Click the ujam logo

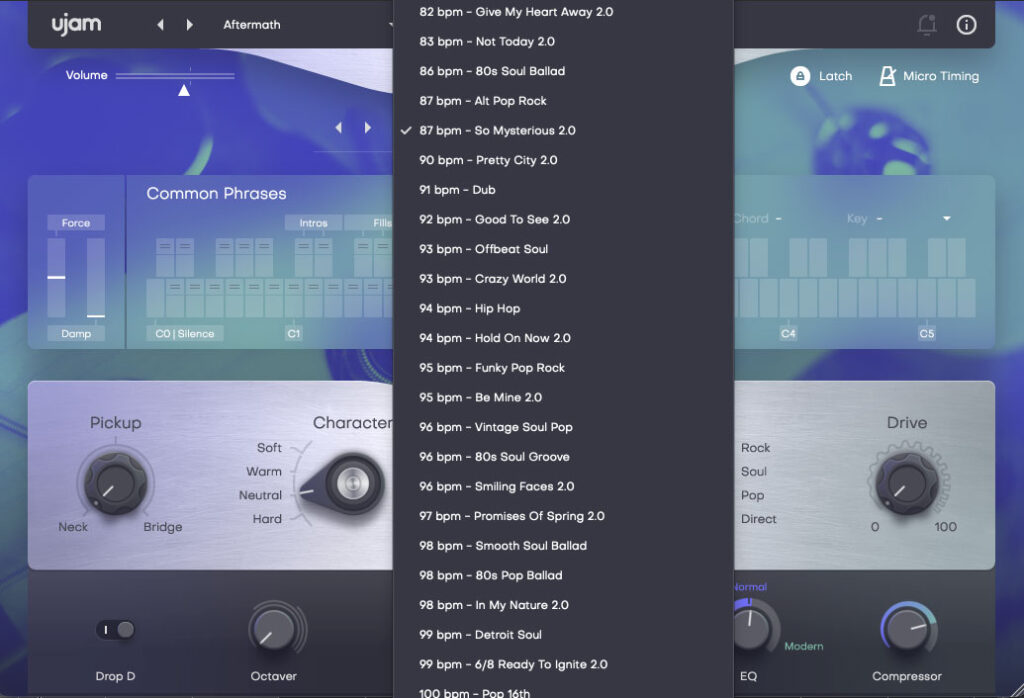[76, 24]
